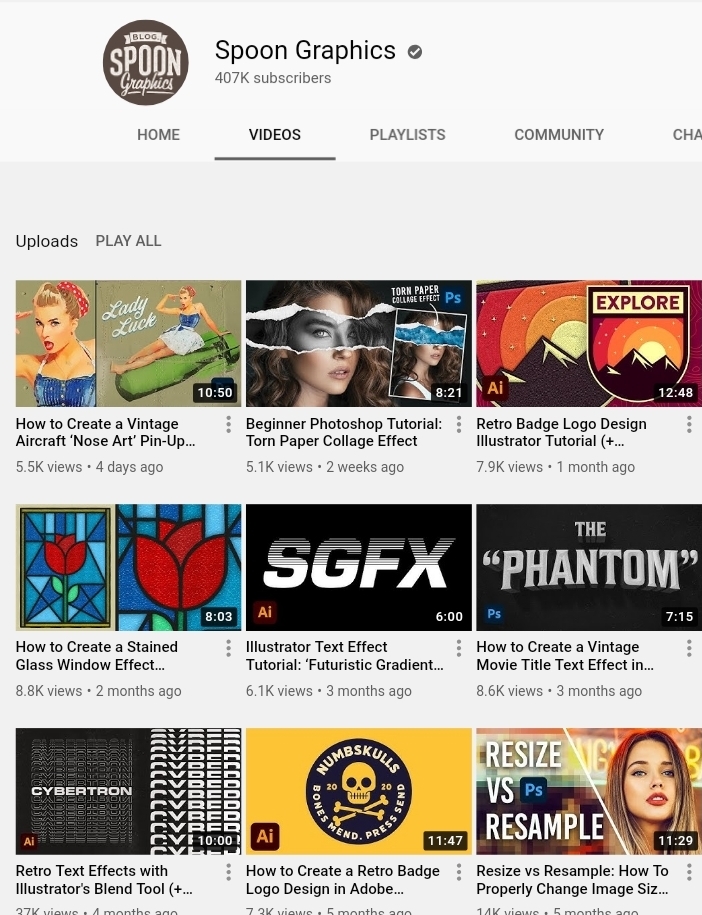
Task: Open options for Resize vs Resample video
Action: (689, 872)
